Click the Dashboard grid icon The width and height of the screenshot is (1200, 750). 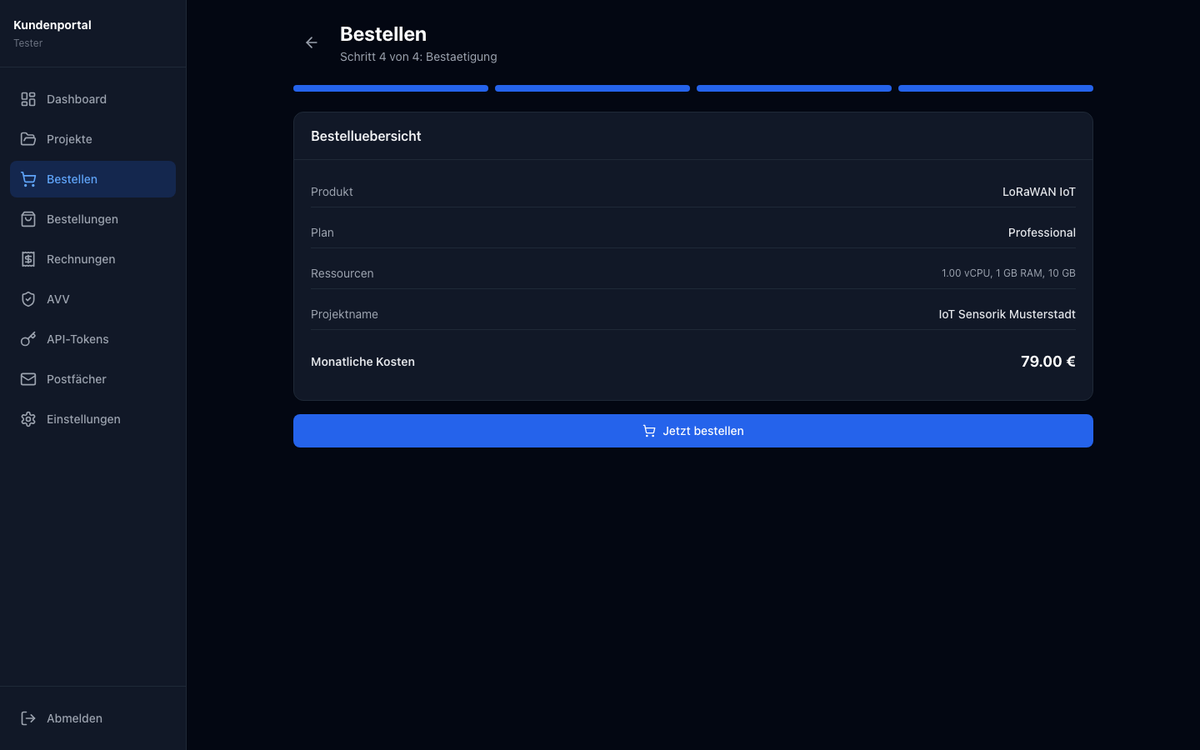coord(28,99)
